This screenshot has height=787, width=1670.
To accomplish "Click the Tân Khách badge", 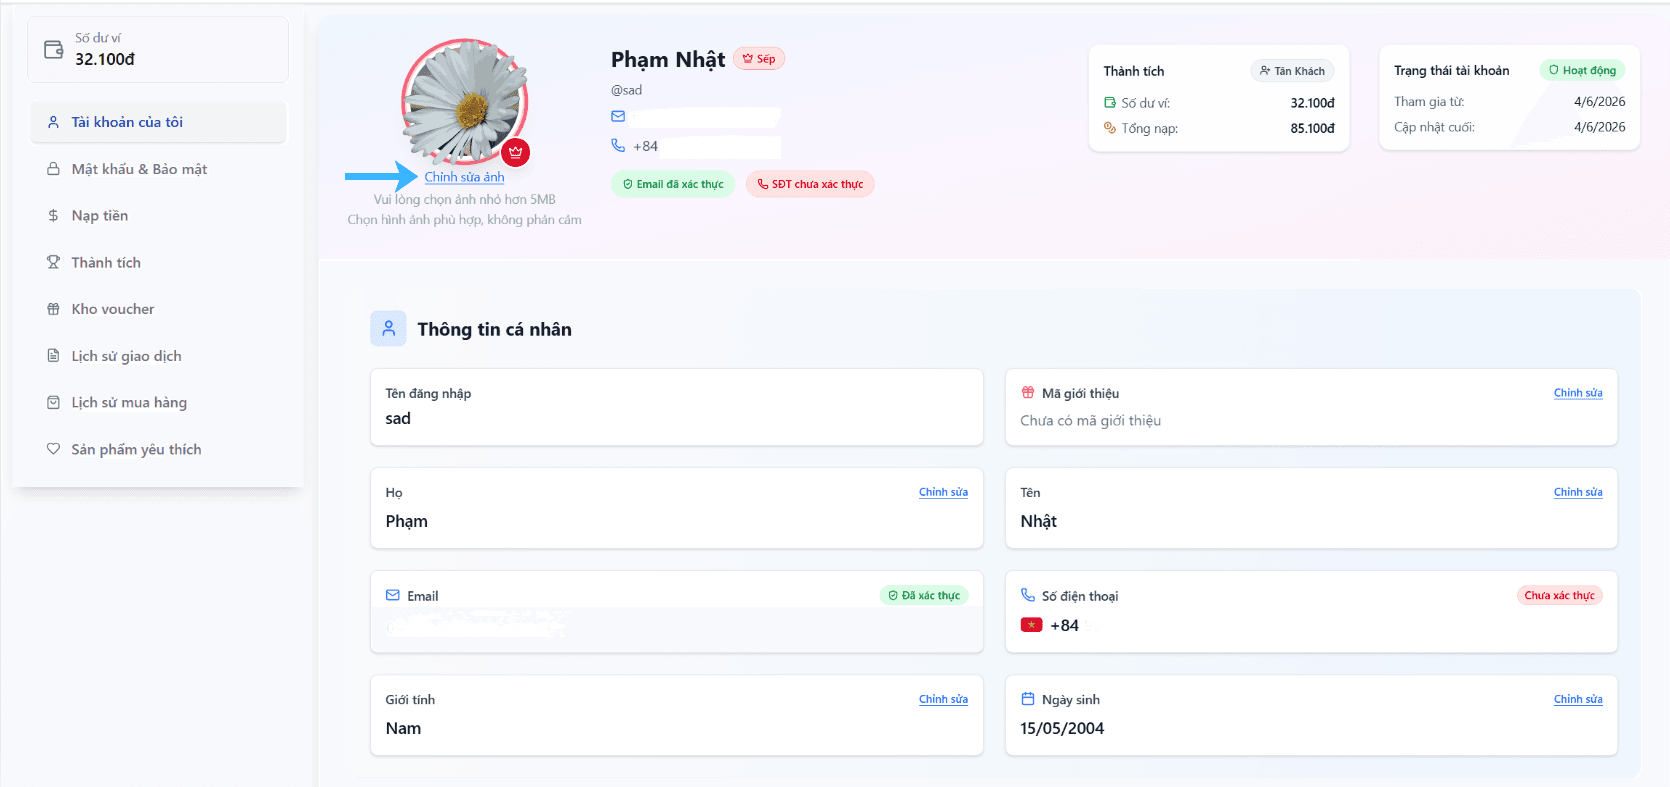I will pyautogui.click(x=1292, y=71).
